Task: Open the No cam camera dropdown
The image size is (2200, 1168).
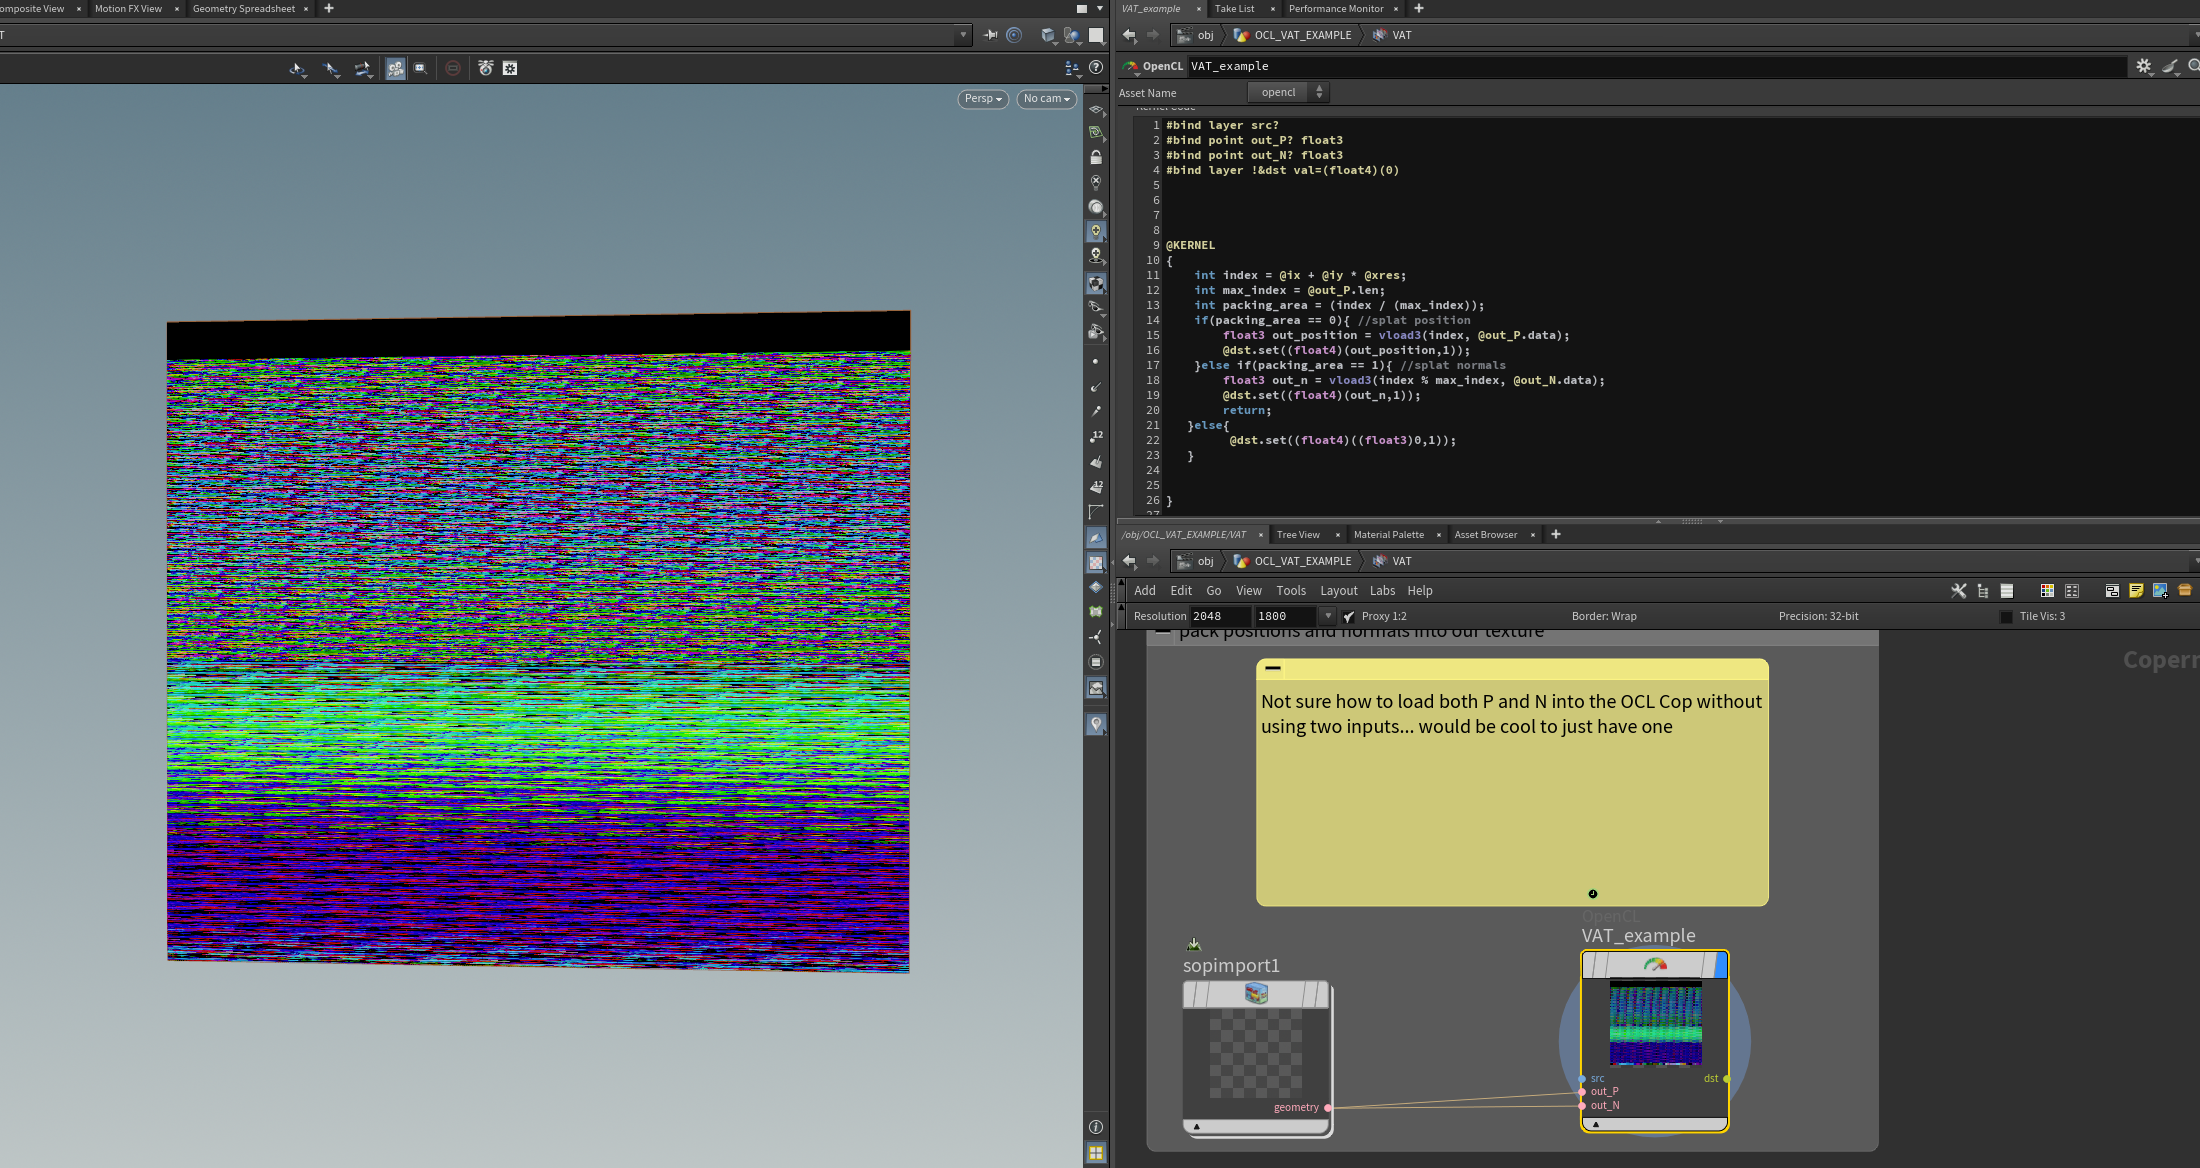Action: [1046, 99]
